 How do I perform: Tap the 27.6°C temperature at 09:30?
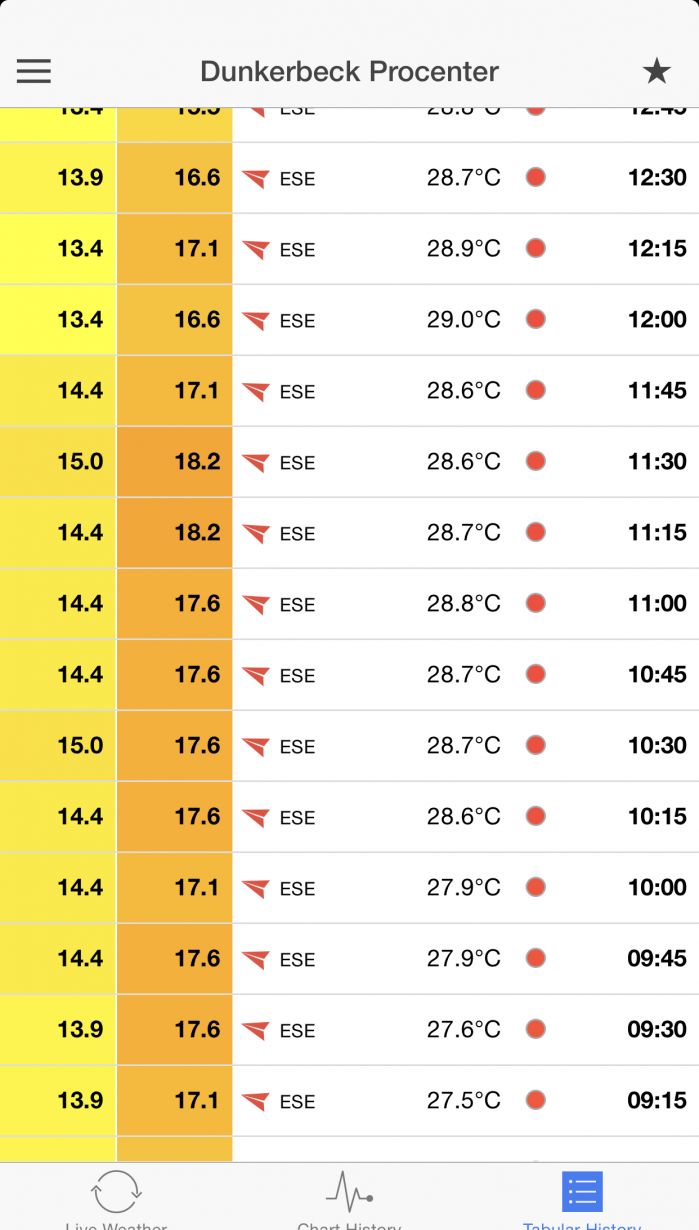pyautogui.click(x=463, y=1030)
